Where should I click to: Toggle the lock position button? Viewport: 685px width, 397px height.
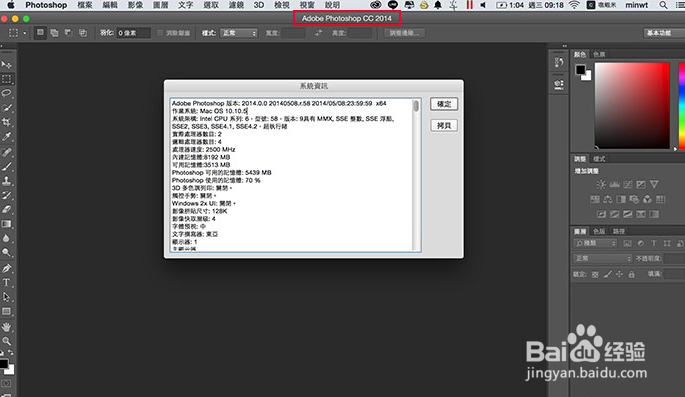pyautogui.click(x=619, y=274)
